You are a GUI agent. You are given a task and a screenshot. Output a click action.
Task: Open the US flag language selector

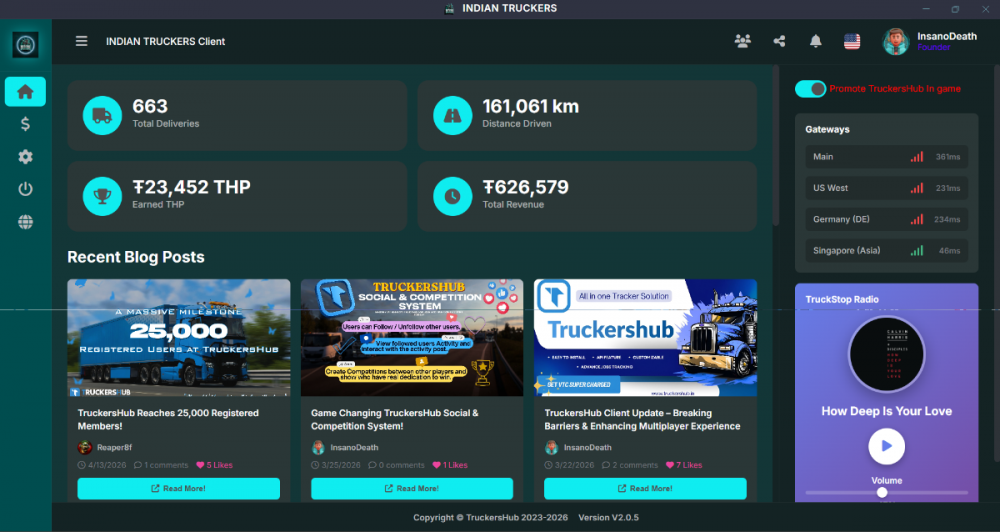[x=852, y=41]
